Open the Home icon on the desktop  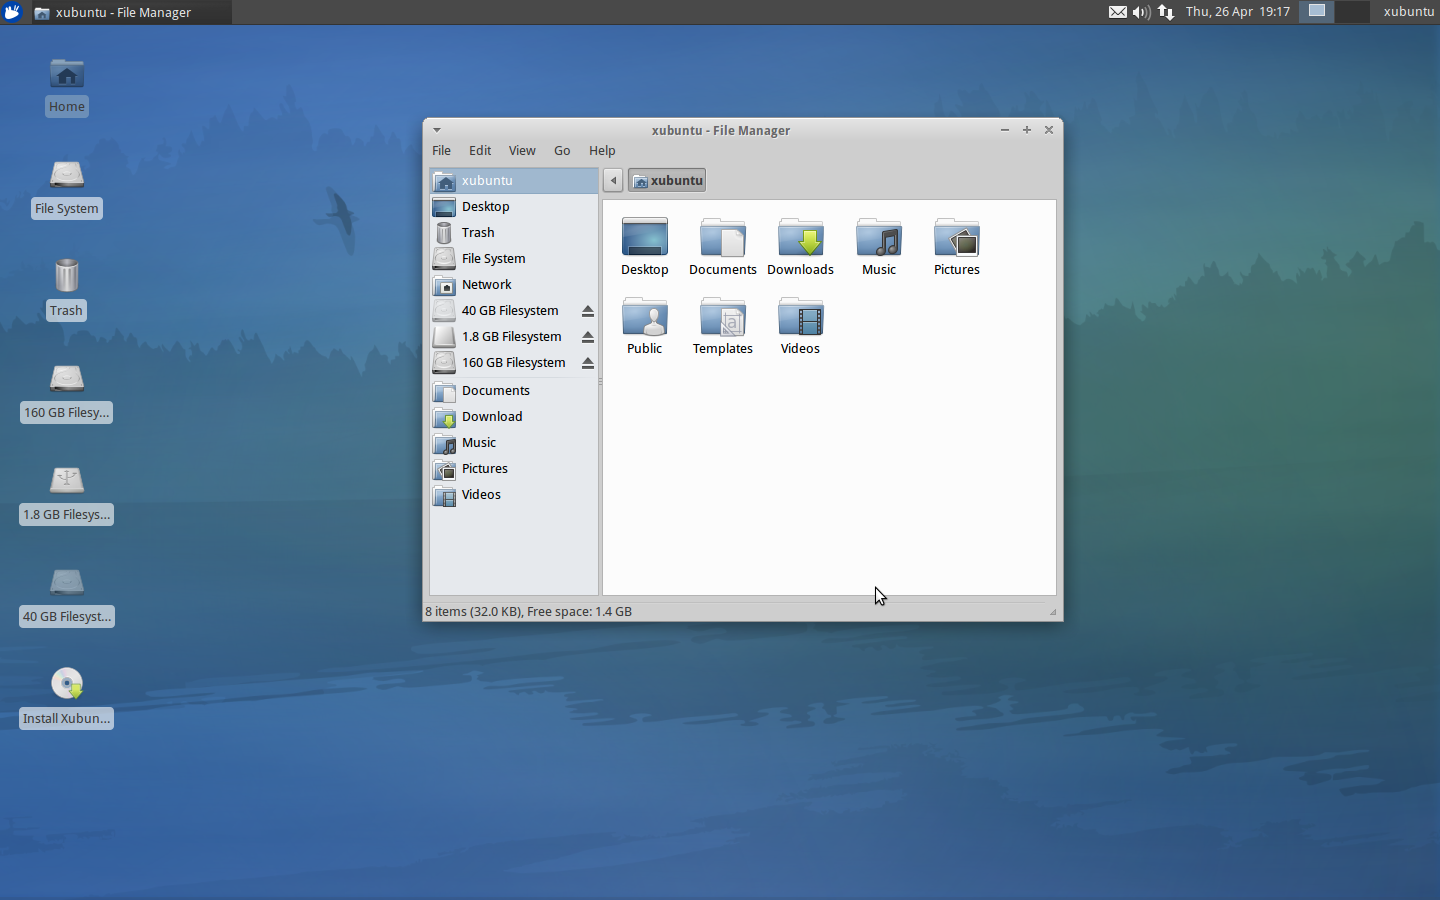66,74
